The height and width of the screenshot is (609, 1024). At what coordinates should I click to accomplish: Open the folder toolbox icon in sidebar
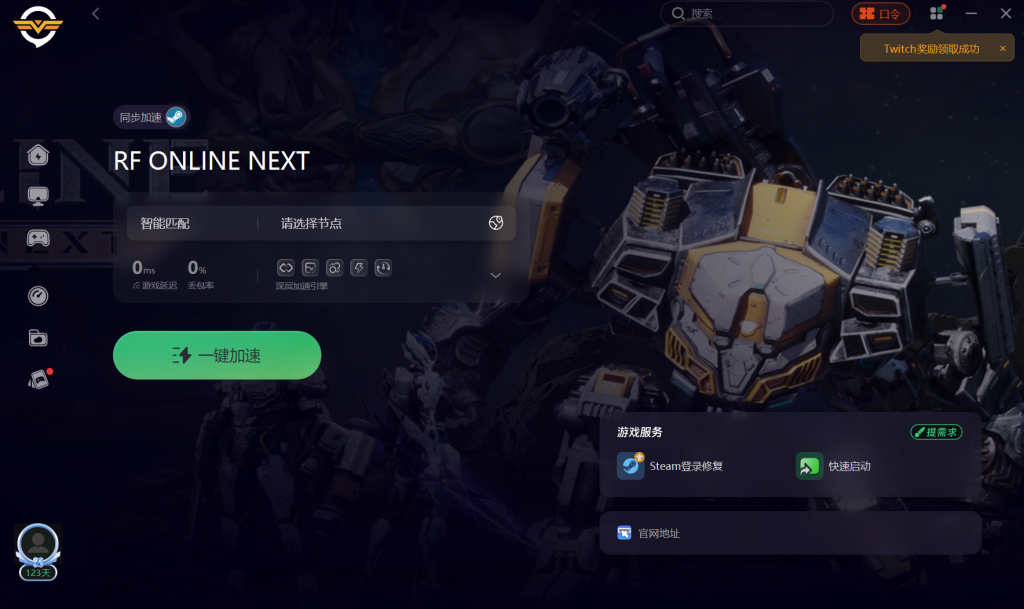click(x=38, y=337)
